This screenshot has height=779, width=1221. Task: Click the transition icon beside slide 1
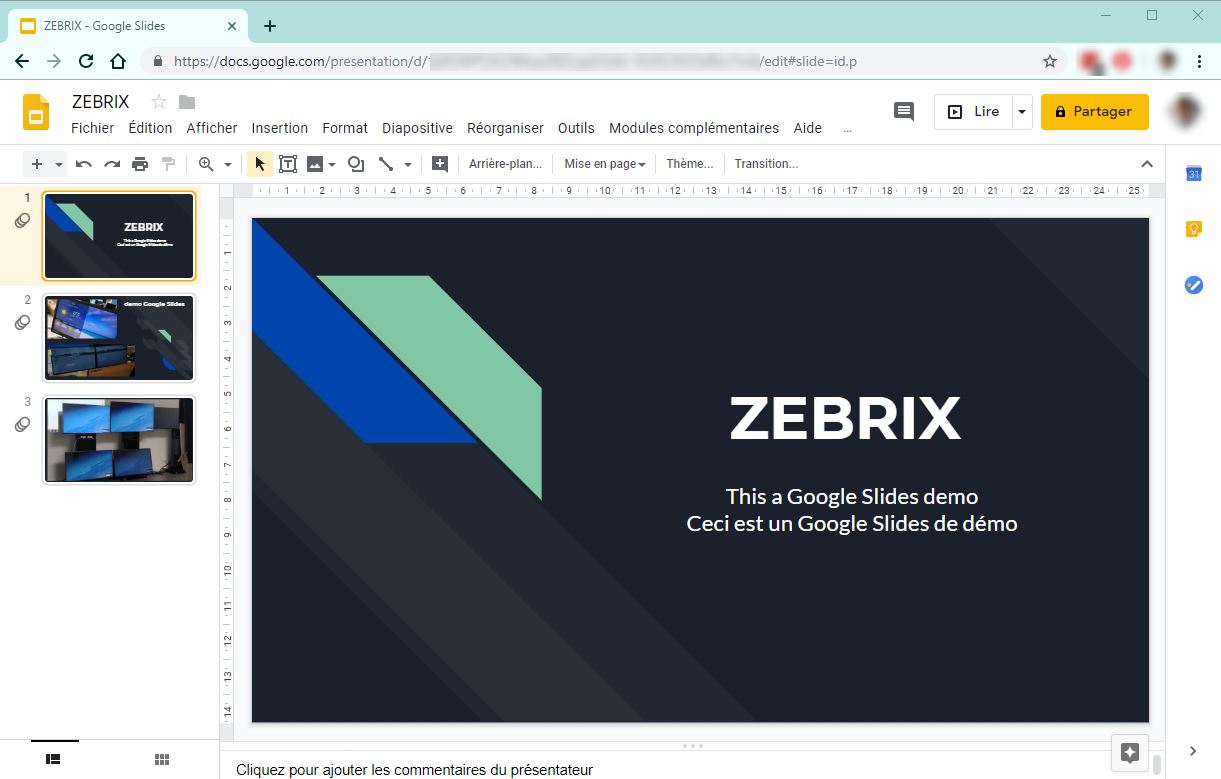point(22,221)
